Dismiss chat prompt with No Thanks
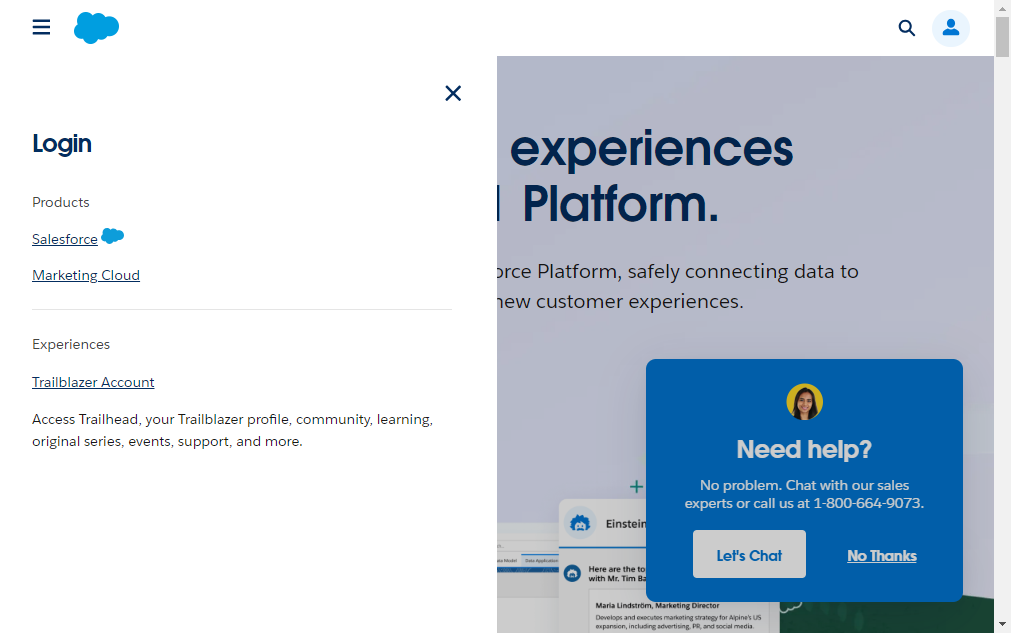Image resolution: width=1011 pixels, height=633 pixels. click(881, 556)
